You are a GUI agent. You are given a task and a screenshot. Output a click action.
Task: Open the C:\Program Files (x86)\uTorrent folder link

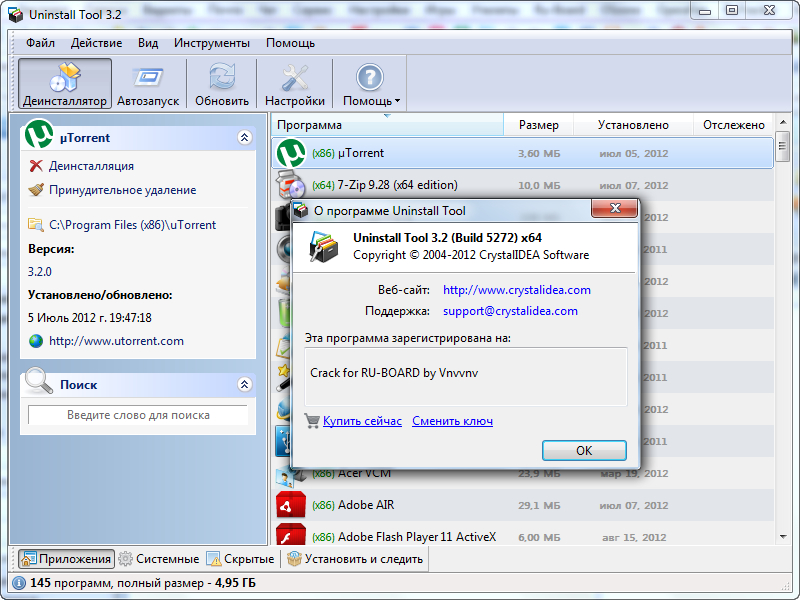pyautogui.click(x=133, y=224)
